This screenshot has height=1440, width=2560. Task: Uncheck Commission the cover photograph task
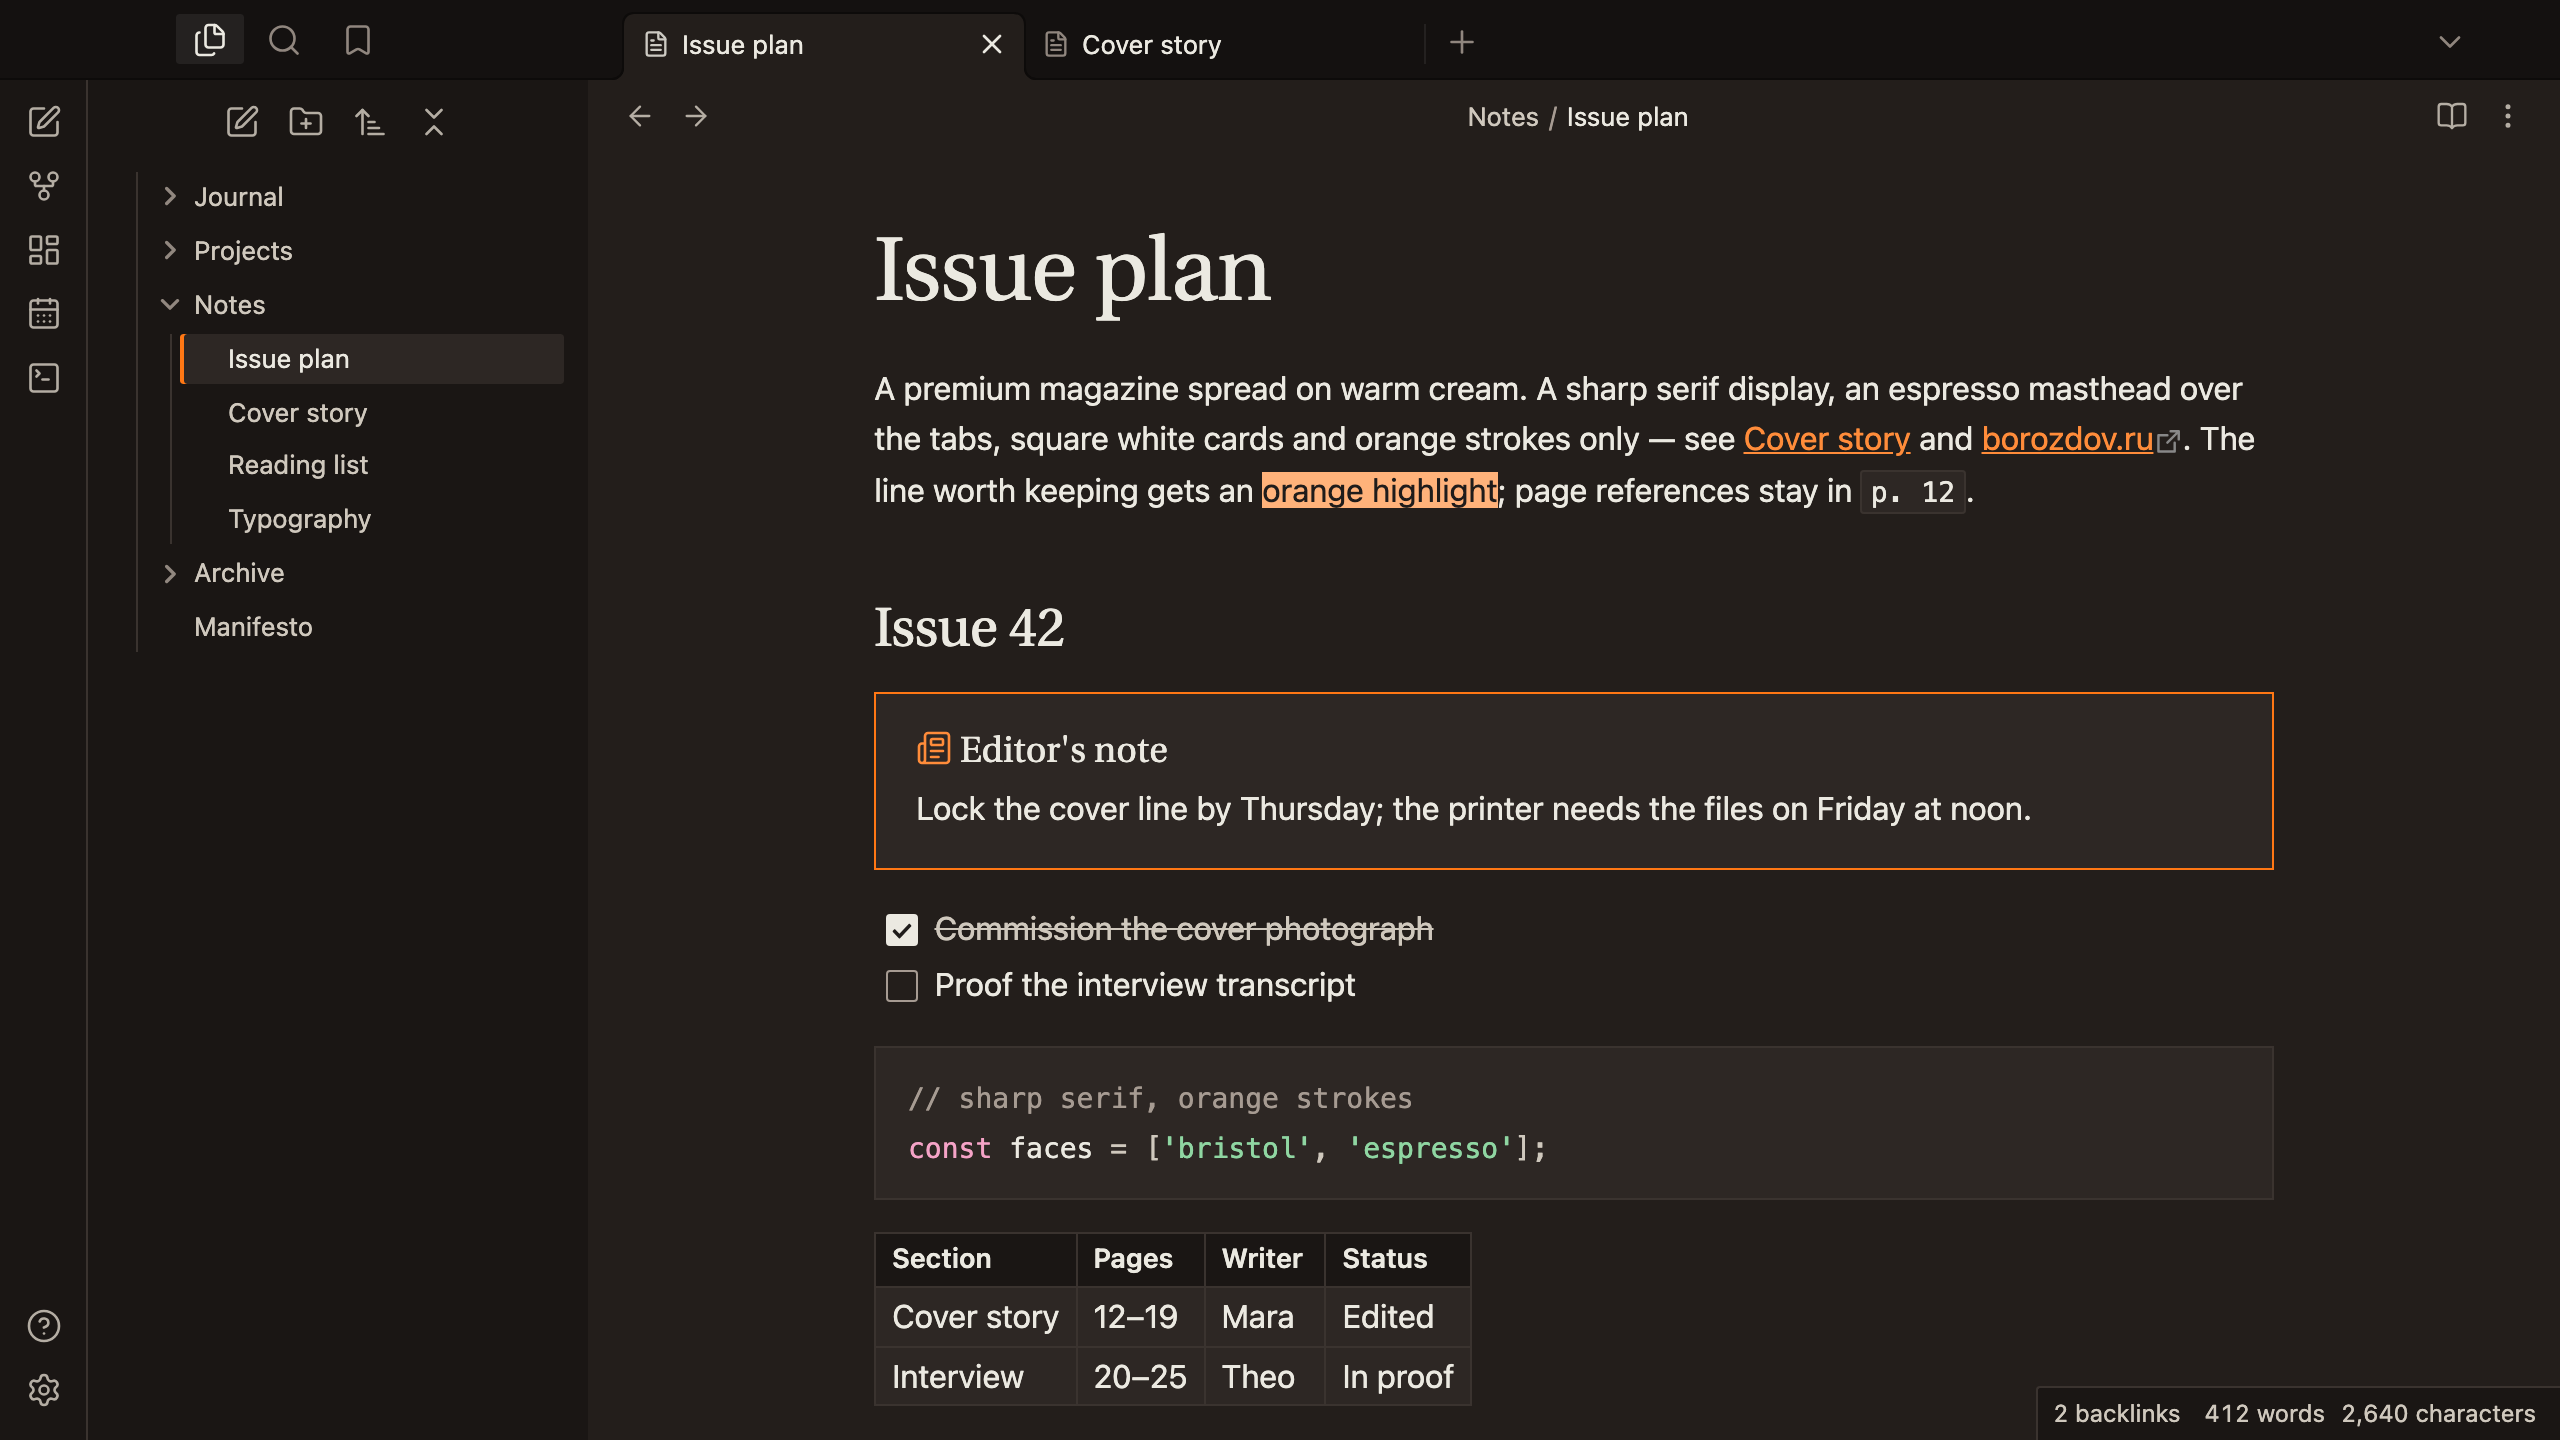pos(902,930)
